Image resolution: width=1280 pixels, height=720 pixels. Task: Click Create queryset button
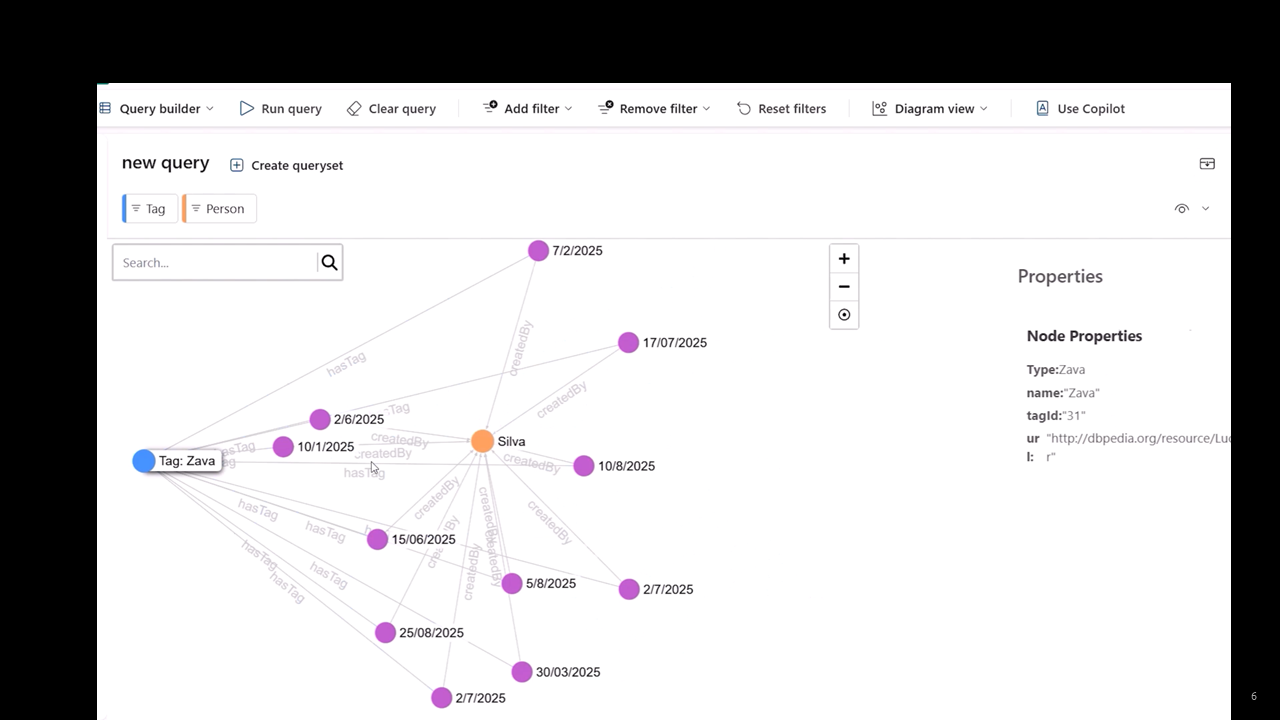287,165
